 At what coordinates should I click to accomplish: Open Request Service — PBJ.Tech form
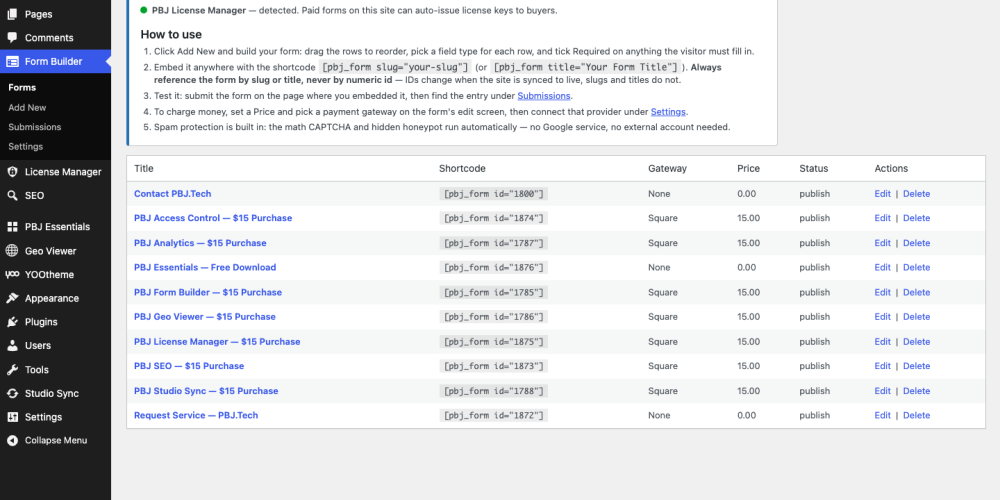pos(196,415)
